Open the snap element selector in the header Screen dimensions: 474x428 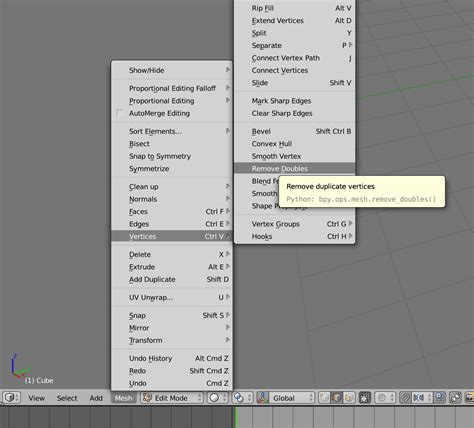(x=422, y=398)
